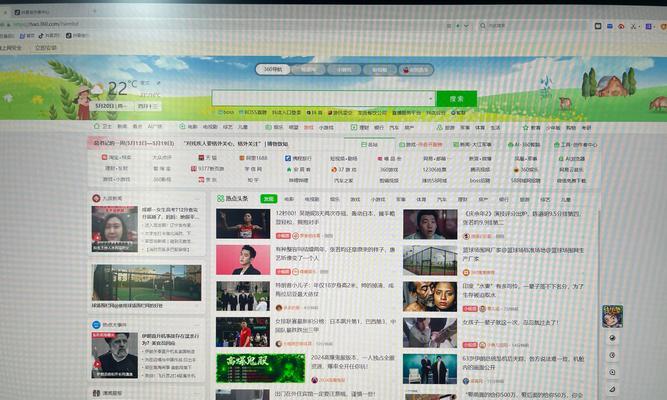Open the cartoon game avatar floating icon
Viewport: 667px width, 400px height.
[612, 316]
